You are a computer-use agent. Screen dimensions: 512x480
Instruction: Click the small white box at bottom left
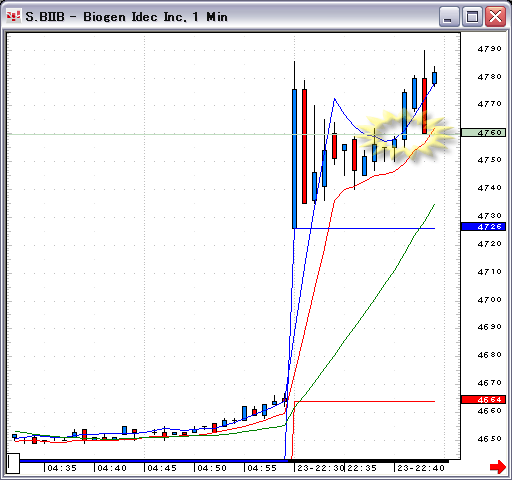coord(13,463)
